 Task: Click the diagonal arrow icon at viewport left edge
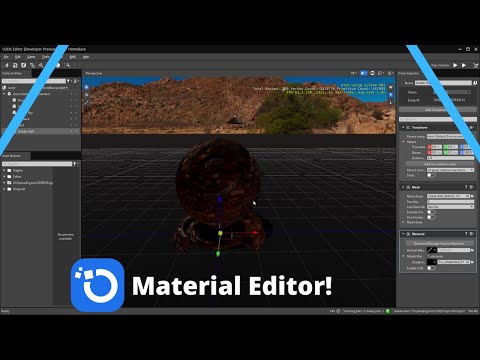pyautogui.click(x=86, y=102)
